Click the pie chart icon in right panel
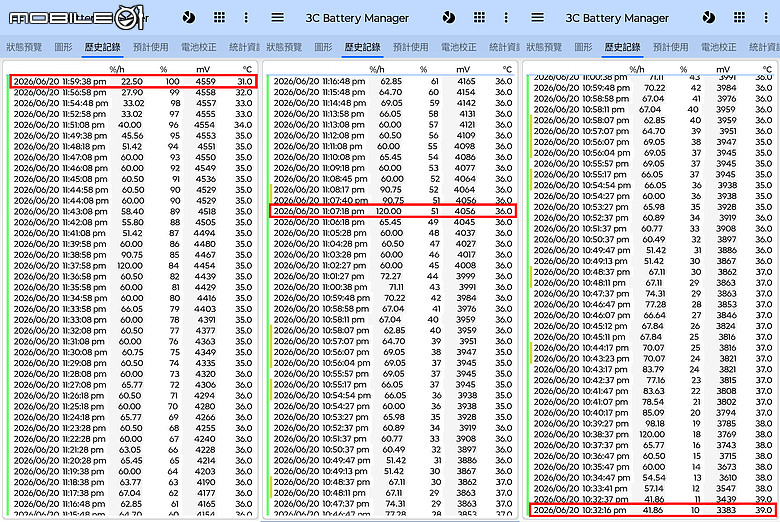Viewport: 780px width, 522px height. [708, 18]
